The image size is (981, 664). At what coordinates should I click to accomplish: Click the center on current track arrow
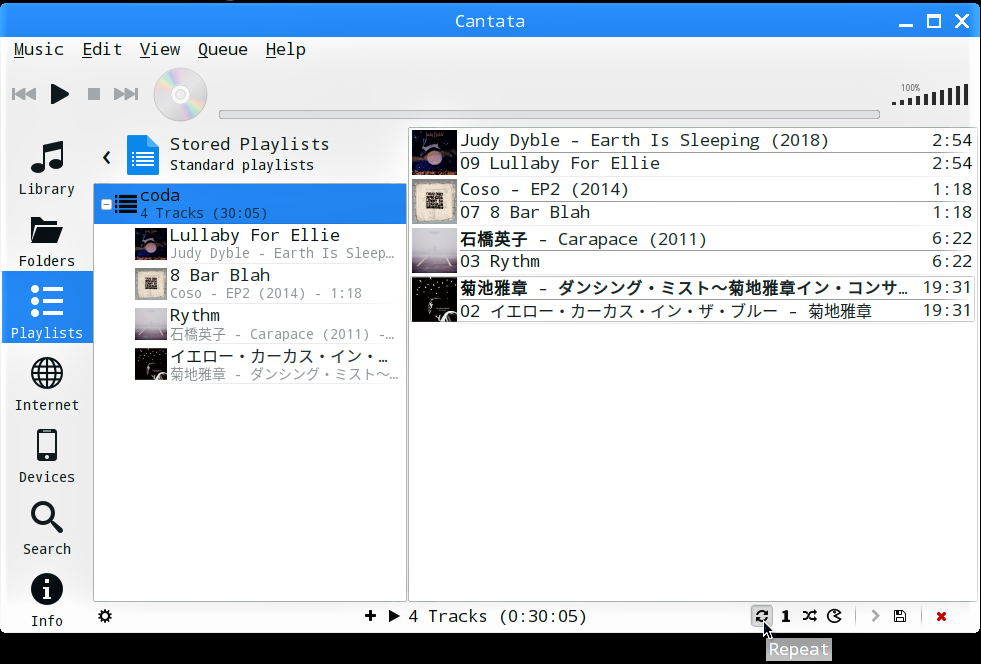(875, 616)
